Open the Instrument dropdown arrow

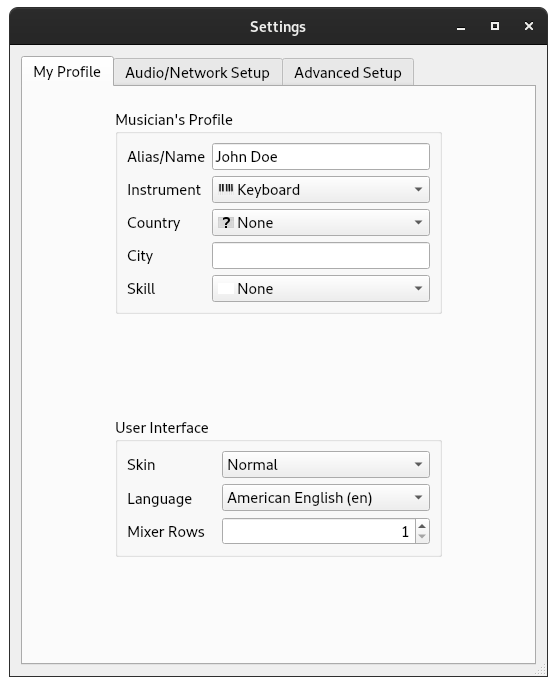point(418,189)
